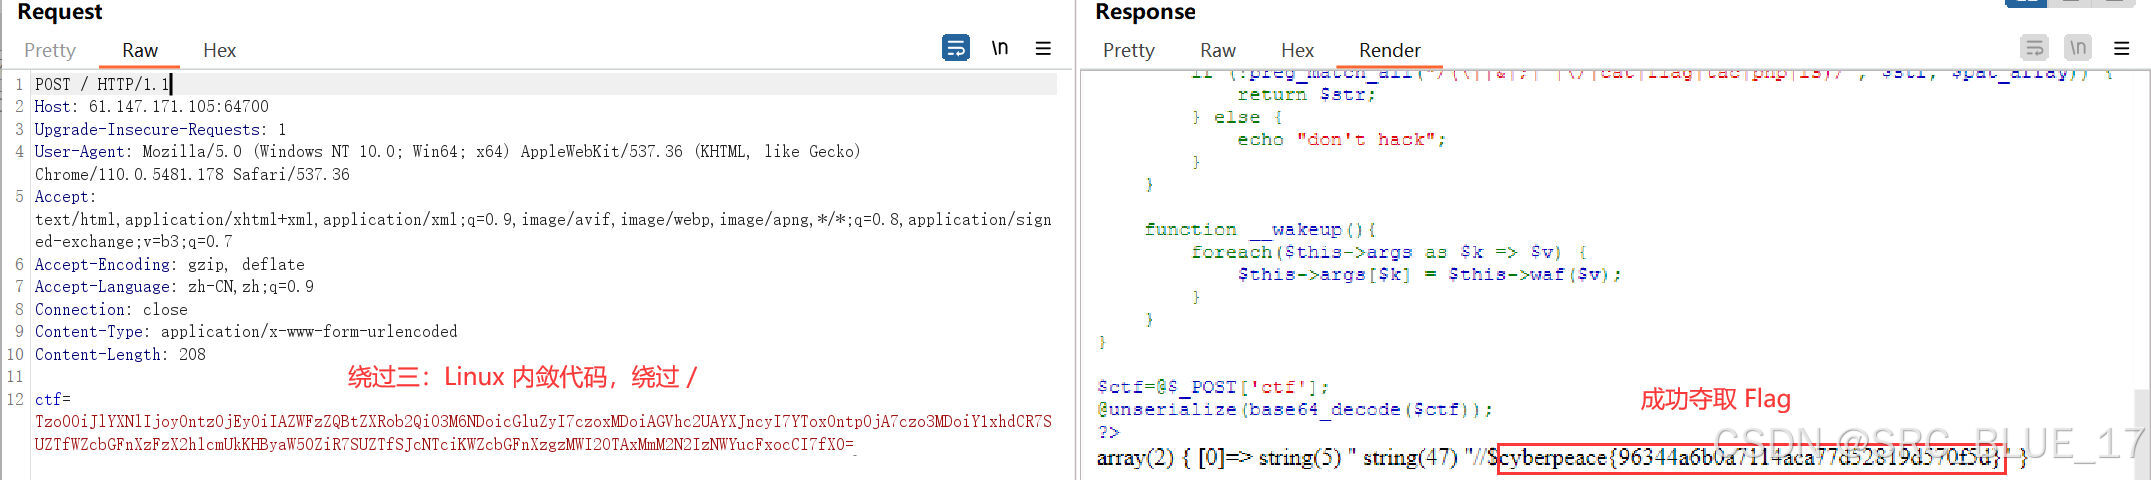2151x480 pixels.
Task: Switch Response view to Pretty tab
Action: coord(1128,50)
